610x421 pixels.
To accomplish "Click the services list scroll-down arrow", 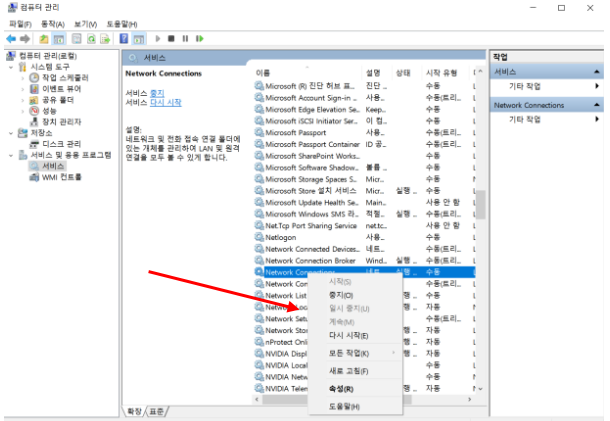I will click(481, 388).
